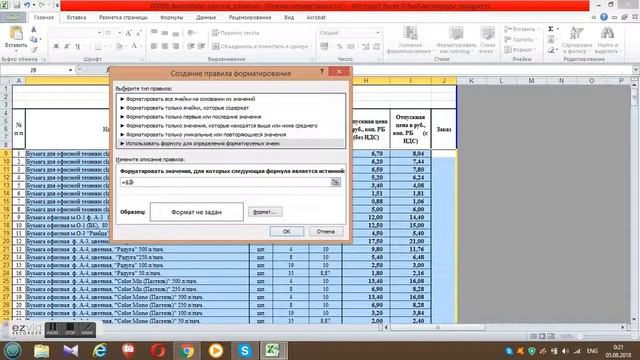The height and width of the screenshot is (360, 640).
Task: Open Cell styles (Стили ячеек) gallery
Action: (487, 40)
